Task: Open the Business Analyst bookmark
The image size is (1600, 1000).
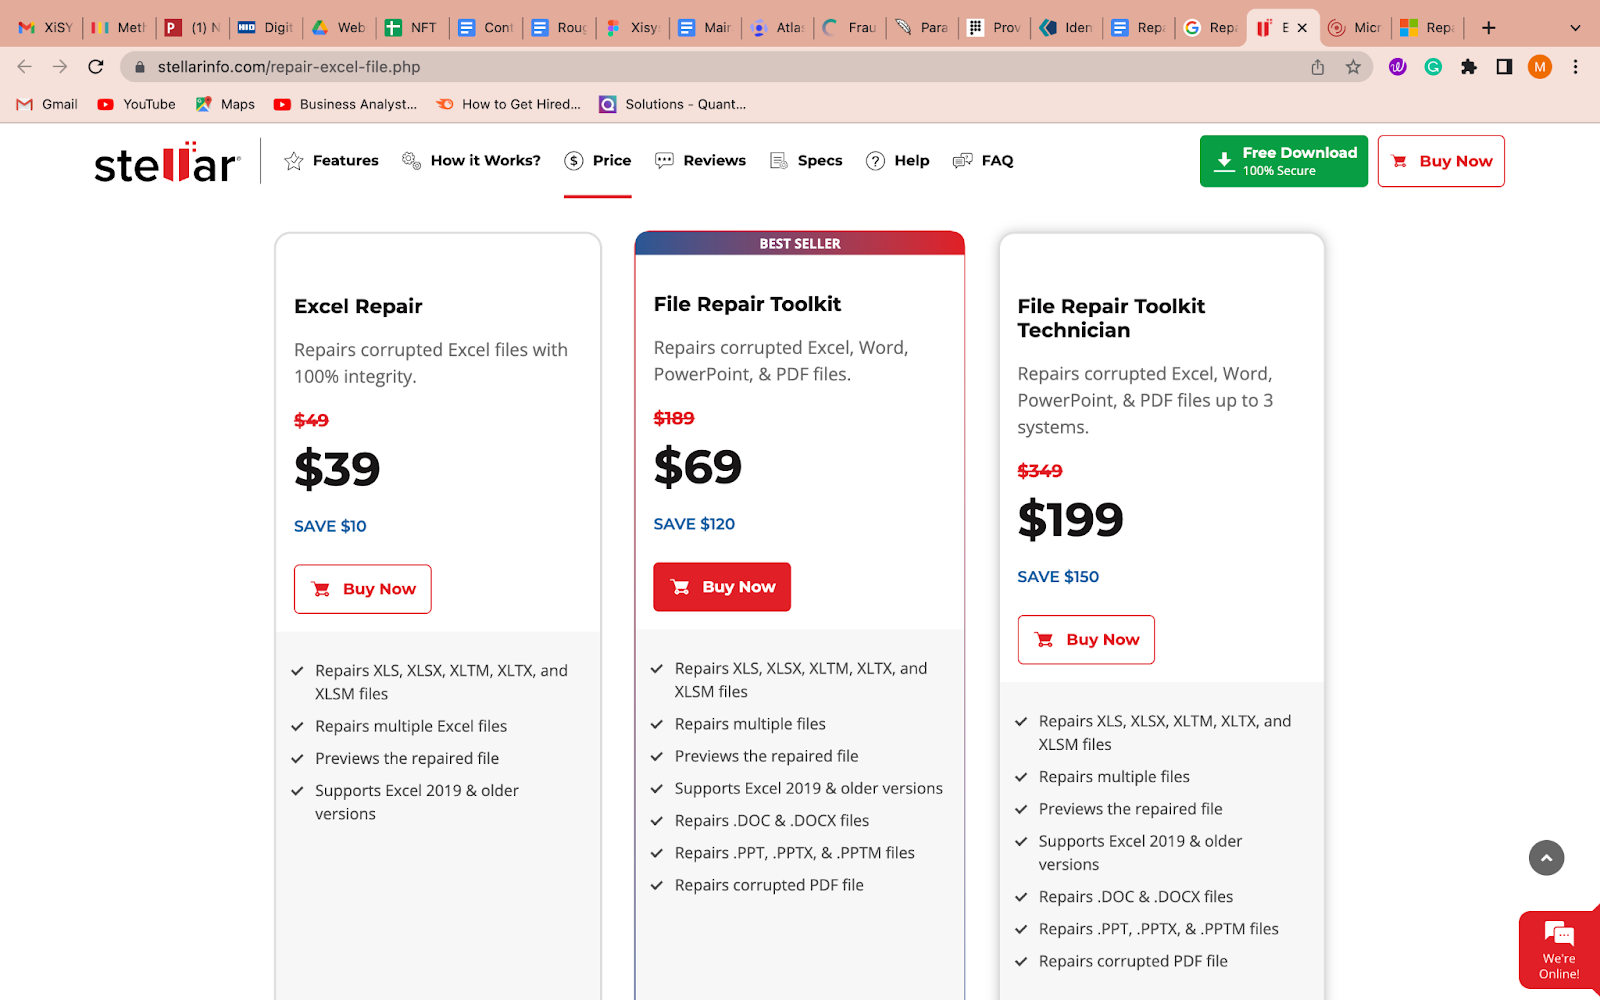Action: pos(345,104)
